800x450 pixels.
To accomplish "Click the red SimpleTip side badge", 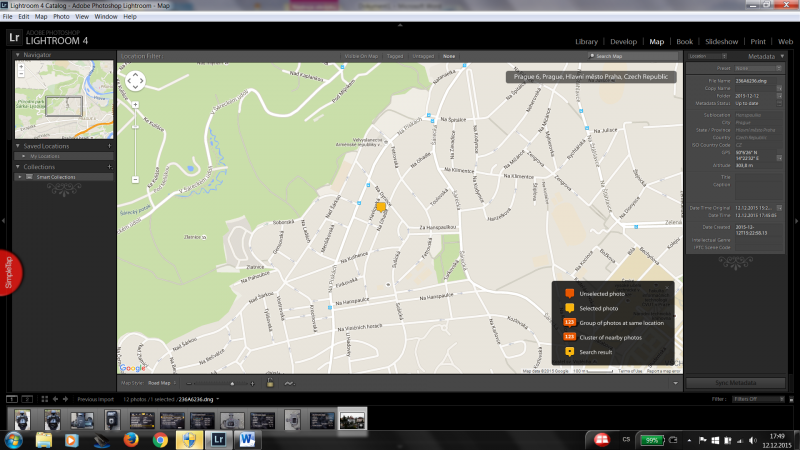I will (10, 272).
